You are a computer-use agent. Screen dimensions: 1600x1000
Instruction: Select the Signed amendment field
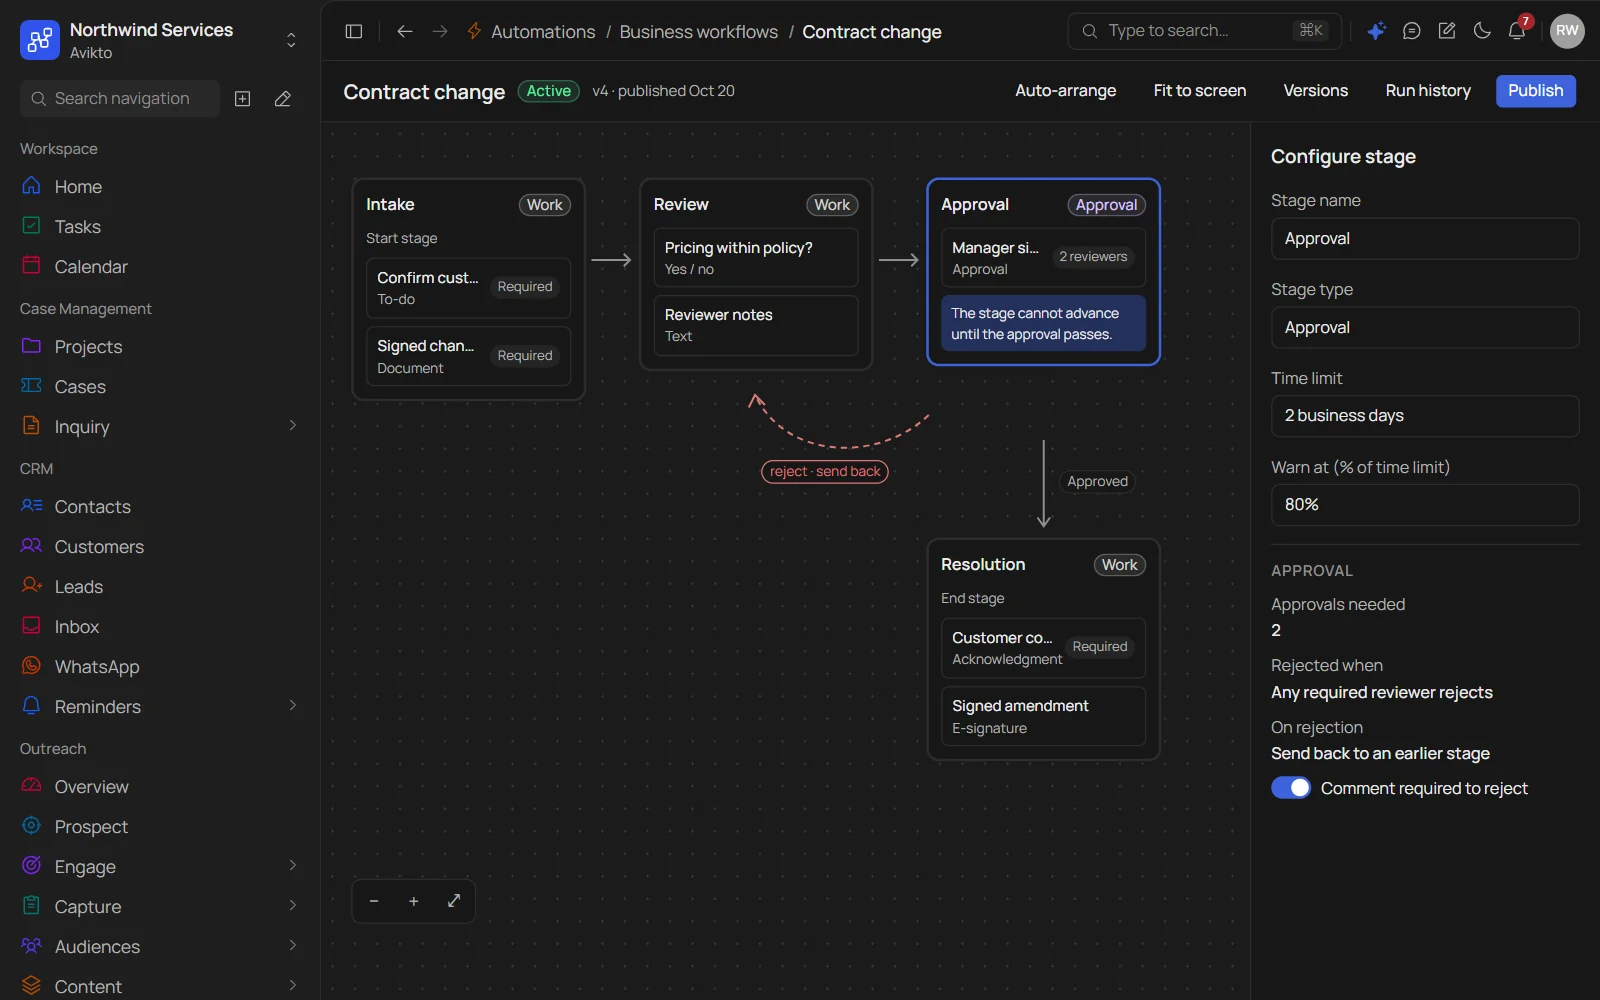point(1043,716)
